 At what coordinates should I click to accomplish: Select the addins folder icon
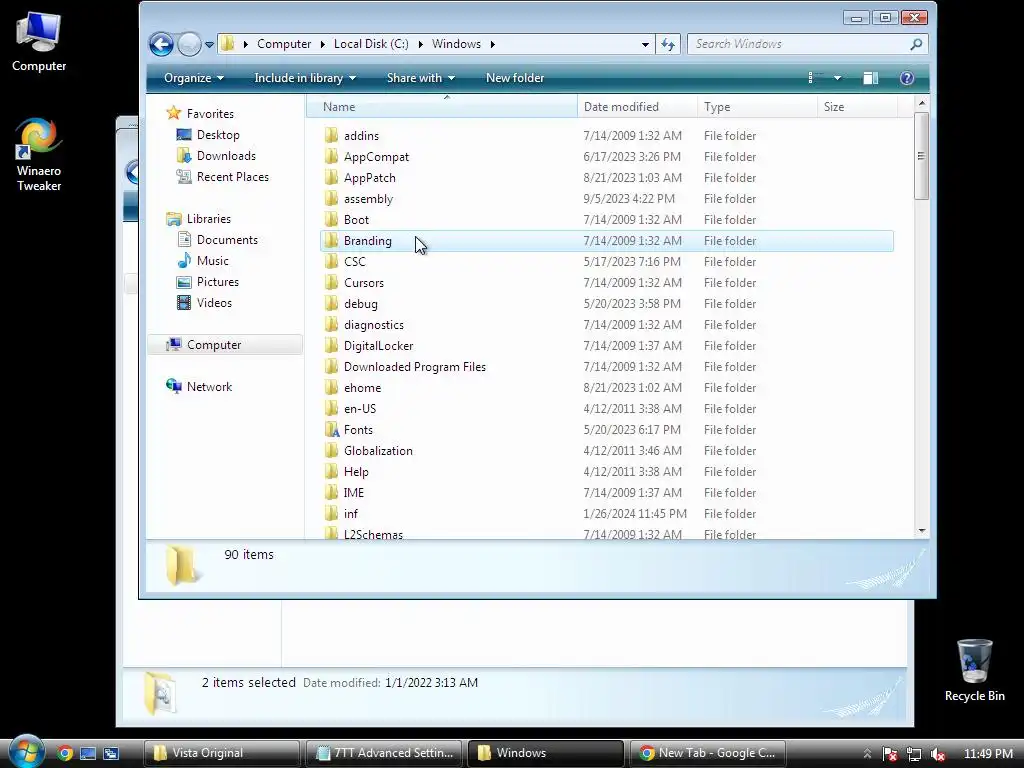pos(331,135)
